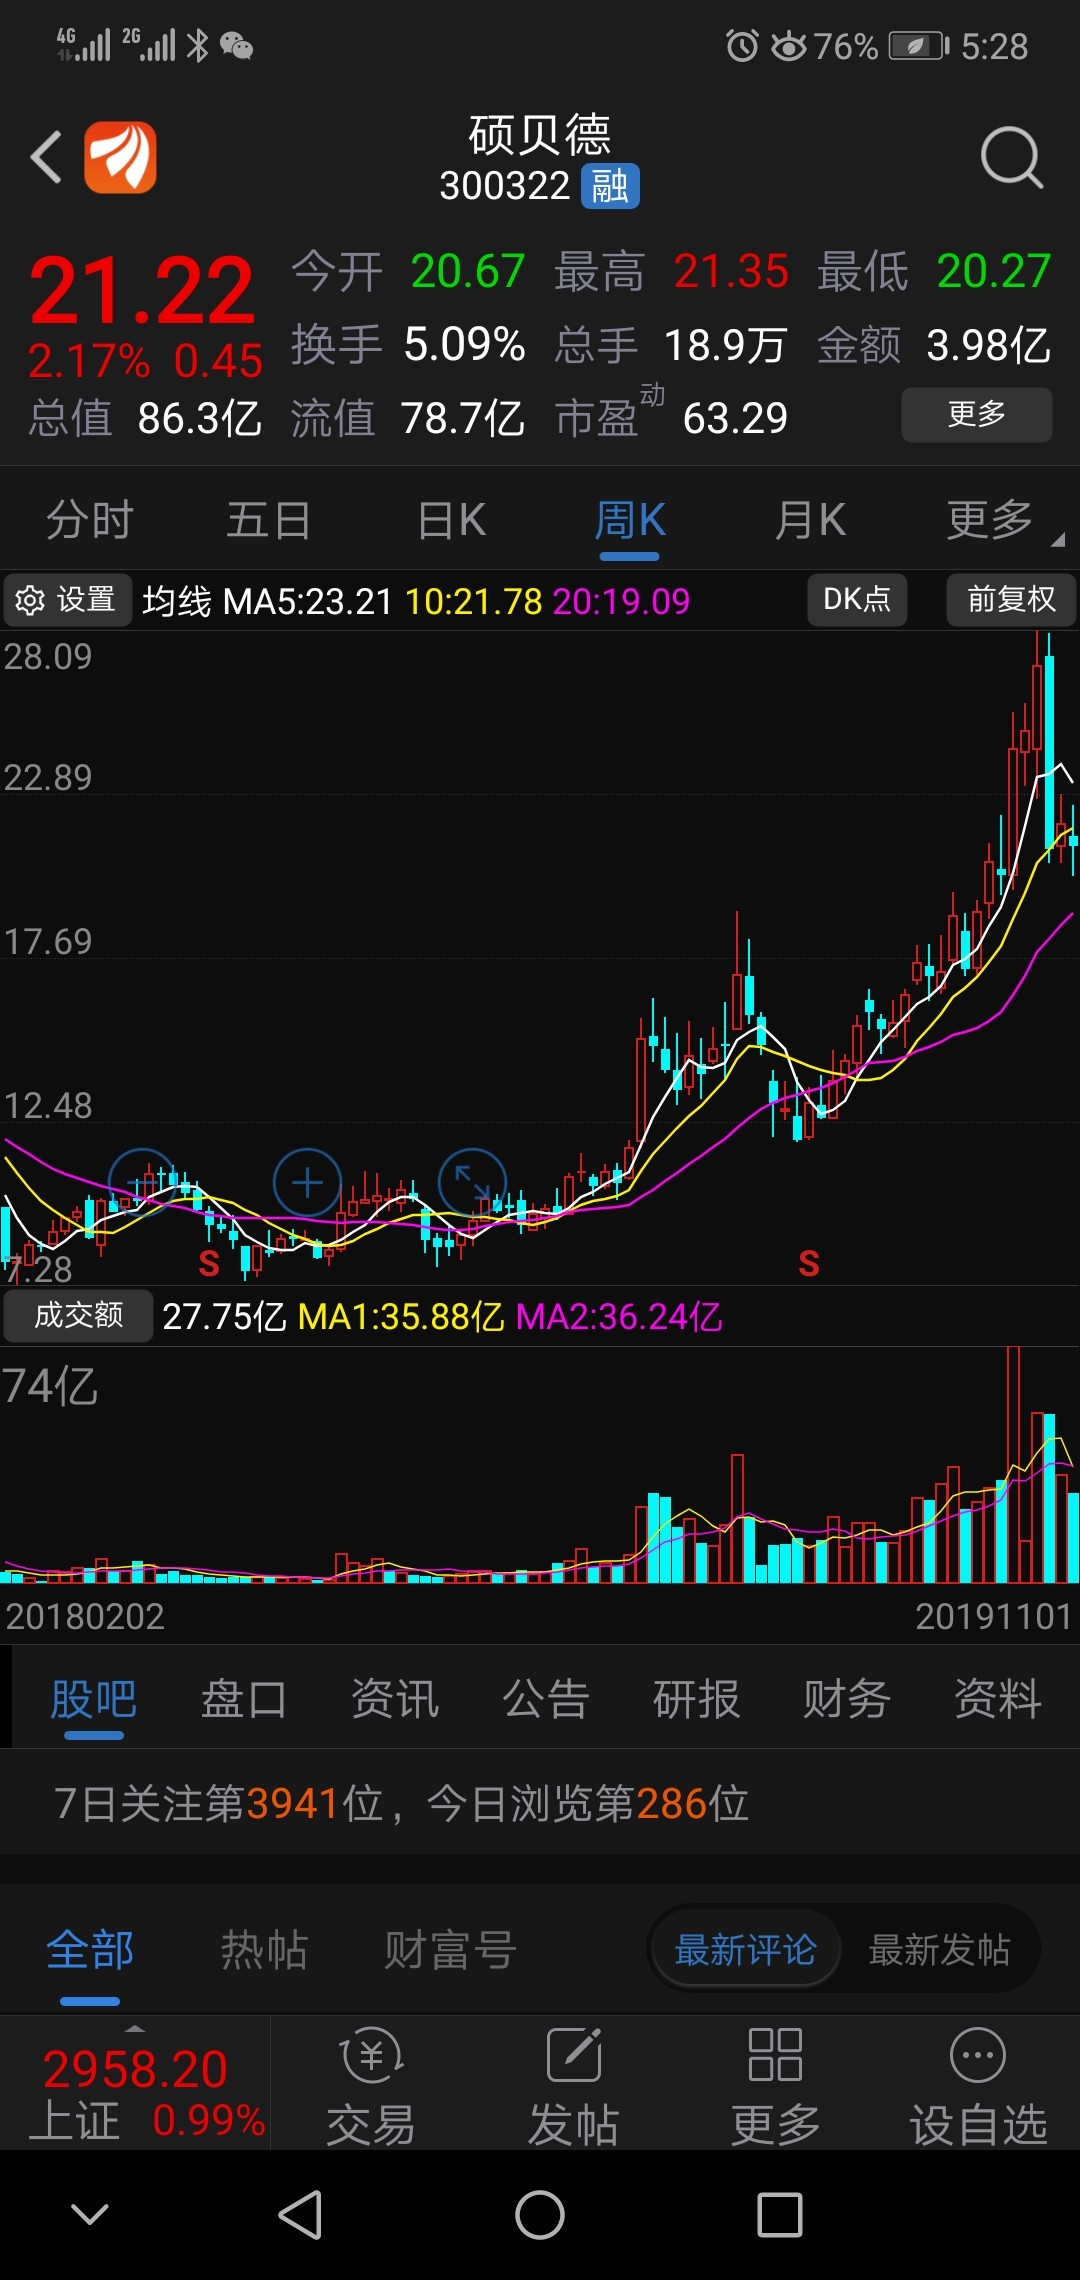Open the 发帖 post compose icon
This screenshot has height=2280, width=1080.
(x=574, y=2087)
